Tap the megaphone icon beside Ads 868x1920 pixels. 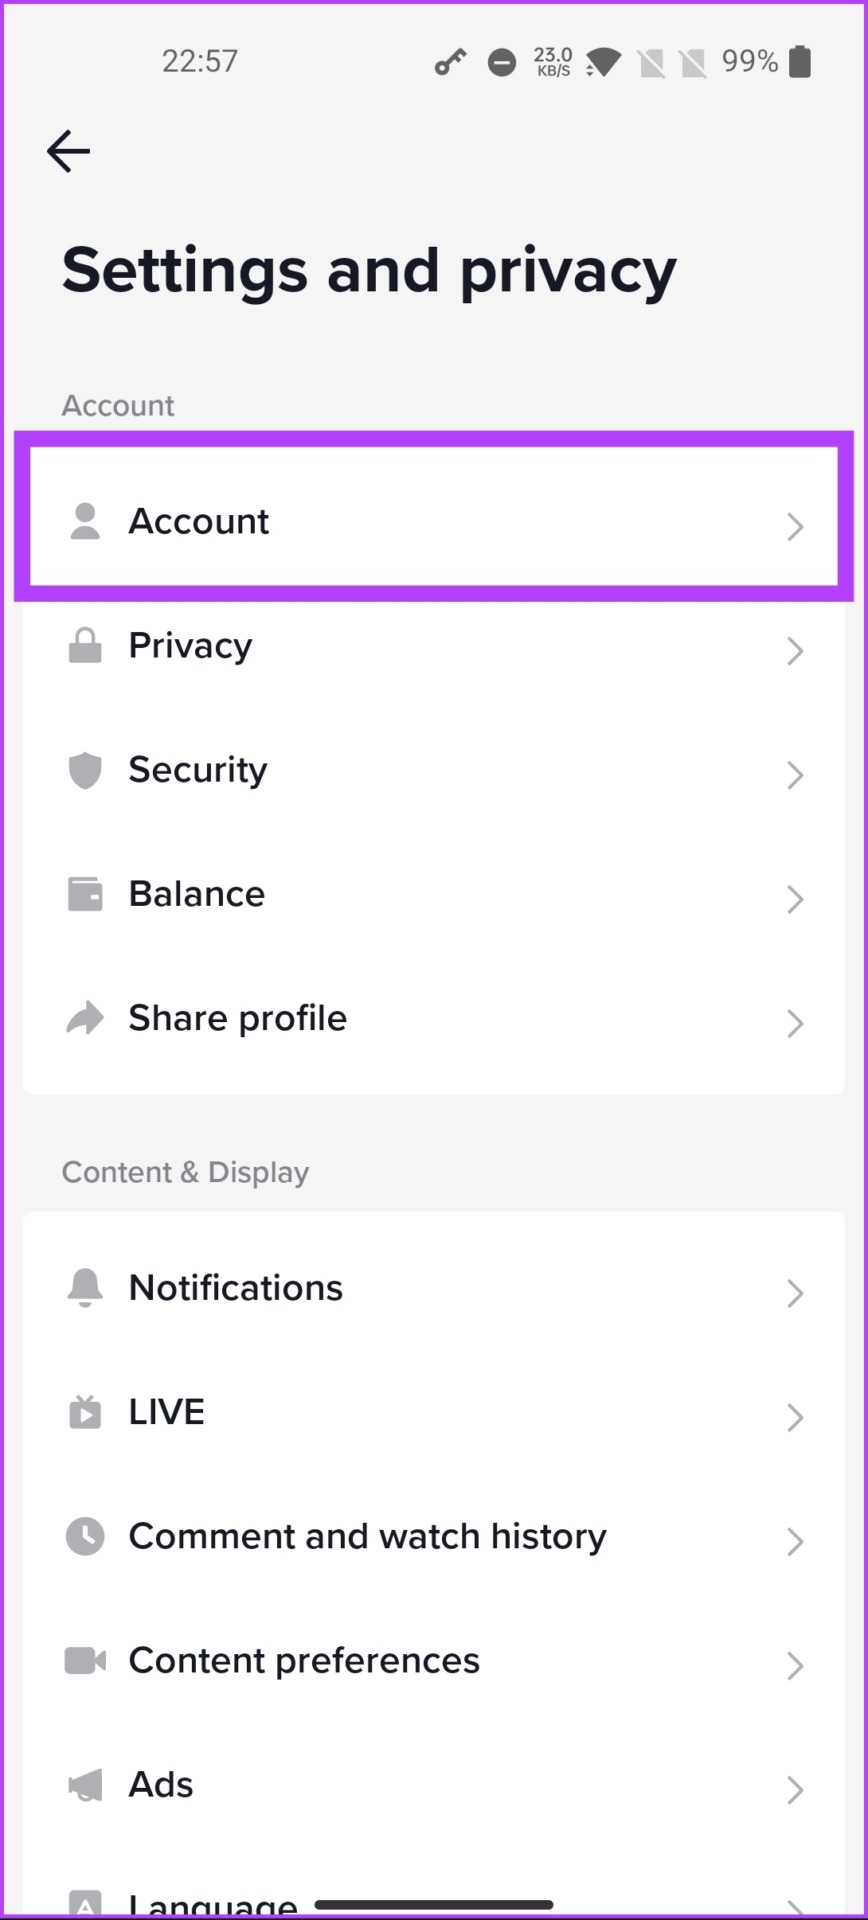click(85, 1785)
